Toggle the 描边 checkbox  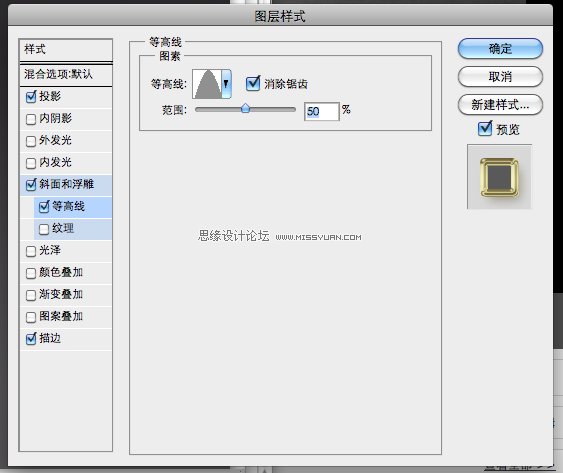[31, 338]
